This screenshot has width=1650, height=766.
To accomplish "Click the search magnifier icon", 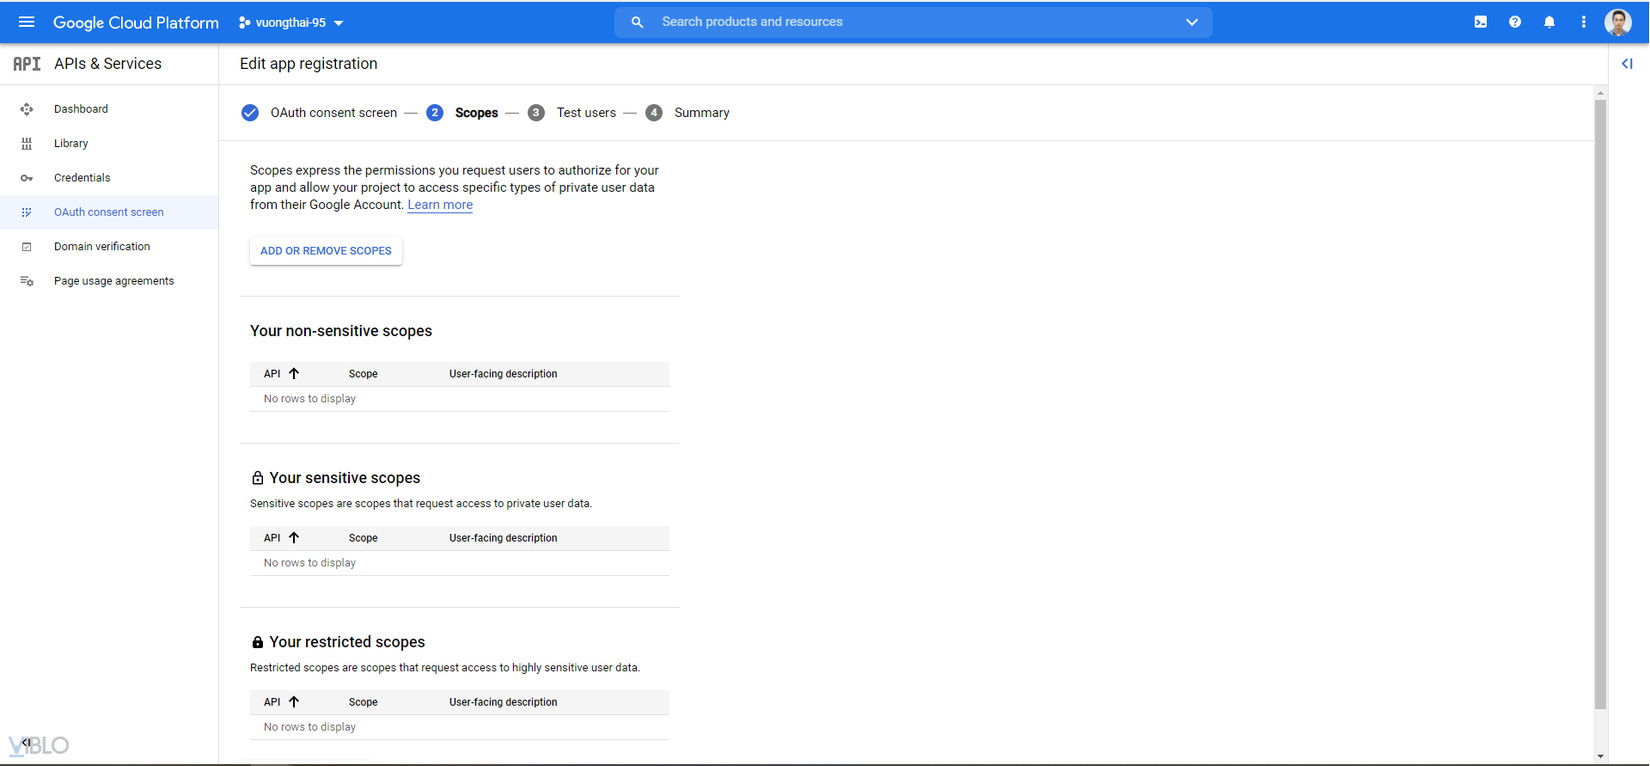I will 637,22.
